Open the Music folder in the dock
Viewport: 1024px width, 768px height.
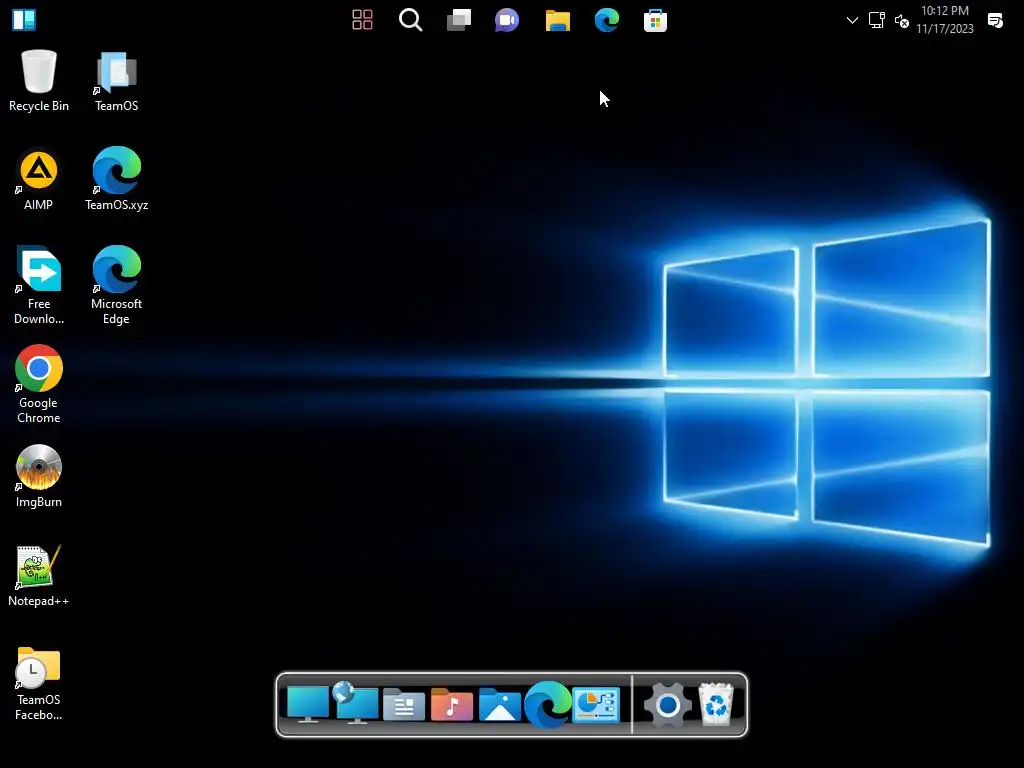pyautogui.click(x=452, y=705)
